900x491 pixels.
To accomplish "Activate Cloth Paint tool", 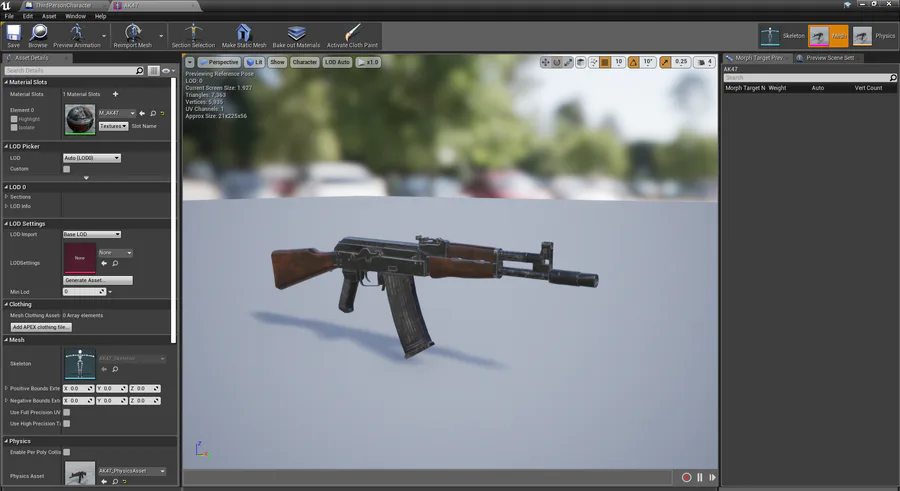I will coord(352,36).
